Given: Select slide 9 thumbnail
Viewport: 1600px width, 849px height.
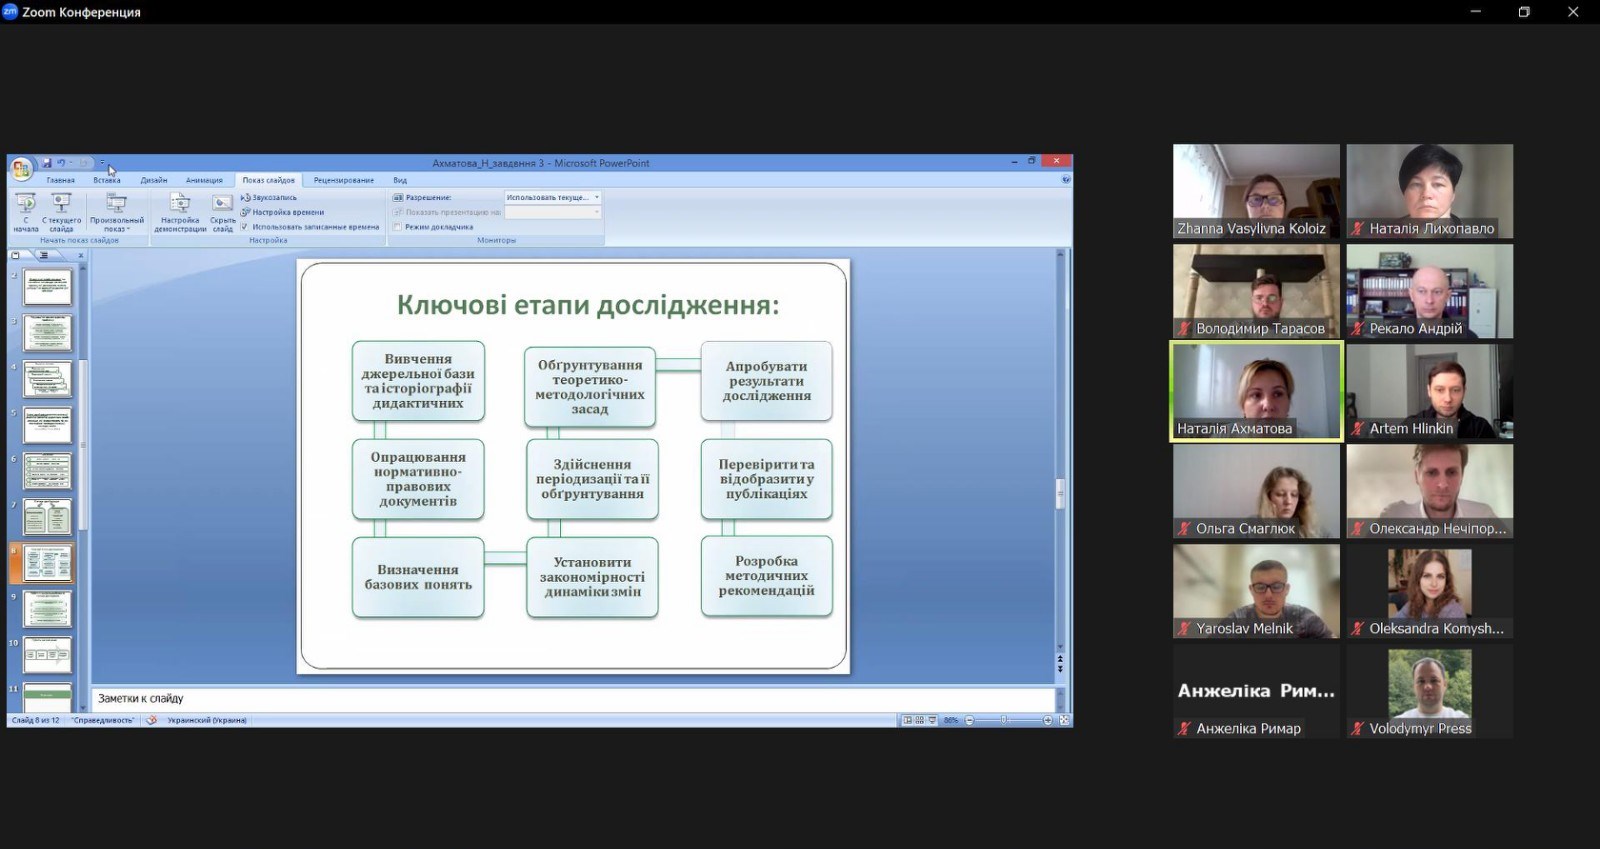Looking at the screenshot, I should pos(48,610).
